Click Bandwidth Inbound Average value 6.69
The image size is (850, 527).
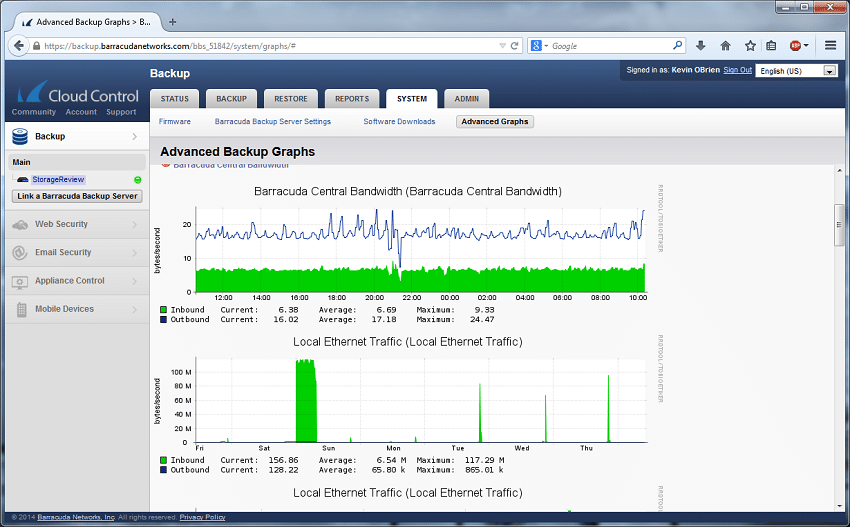pyautogui.click(x=387, y=310)
